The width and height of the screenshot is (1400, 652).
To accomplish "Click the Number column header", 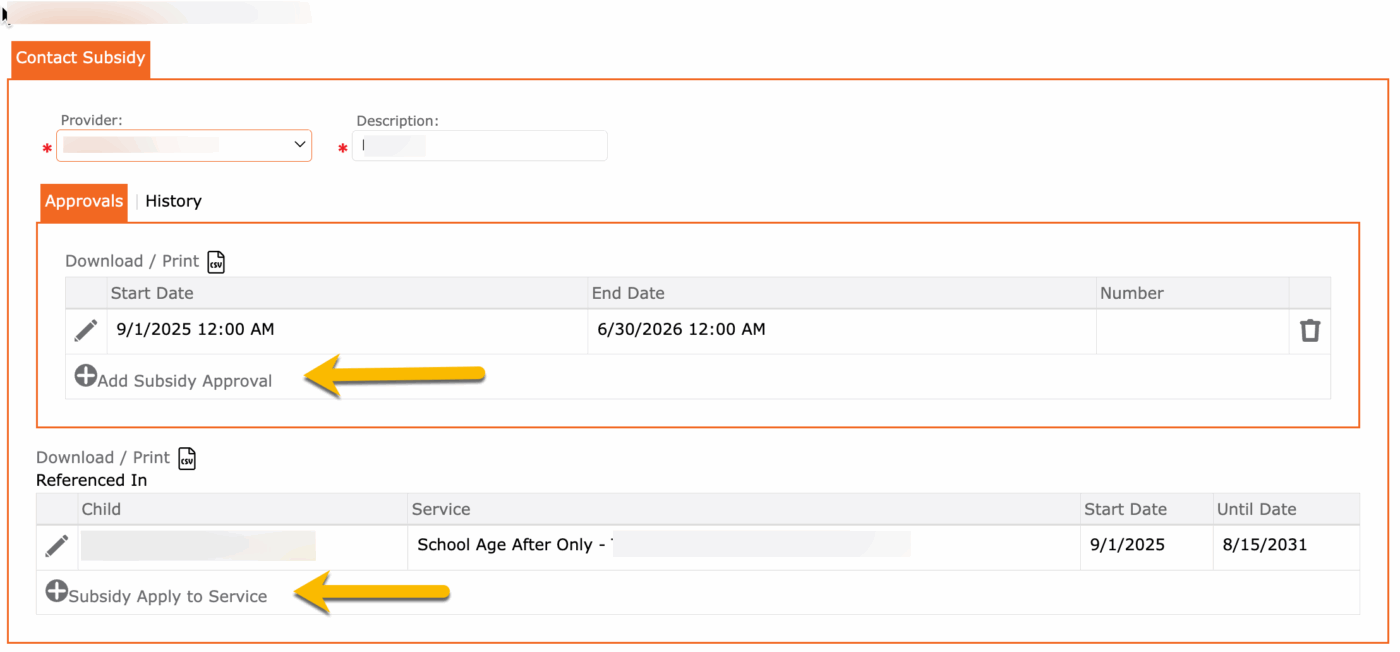I will [x=1131, y=293].
